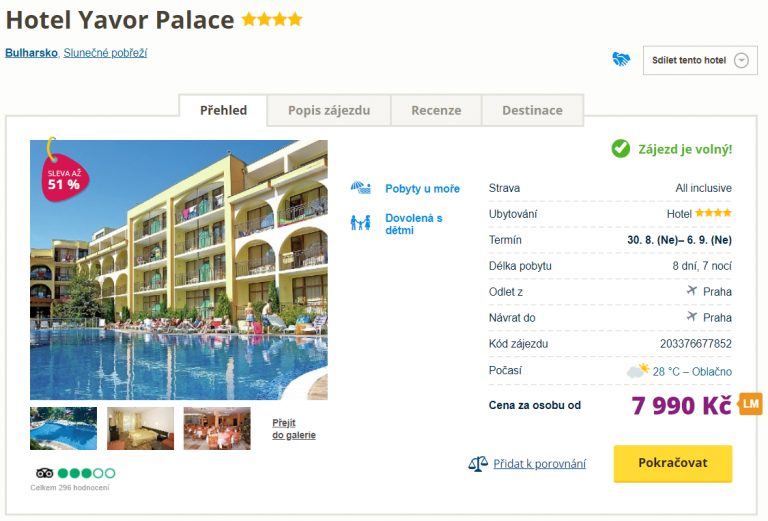Open the restaurant thumbnail photo
Screen dimensions: 768x521
coord(217,428)
